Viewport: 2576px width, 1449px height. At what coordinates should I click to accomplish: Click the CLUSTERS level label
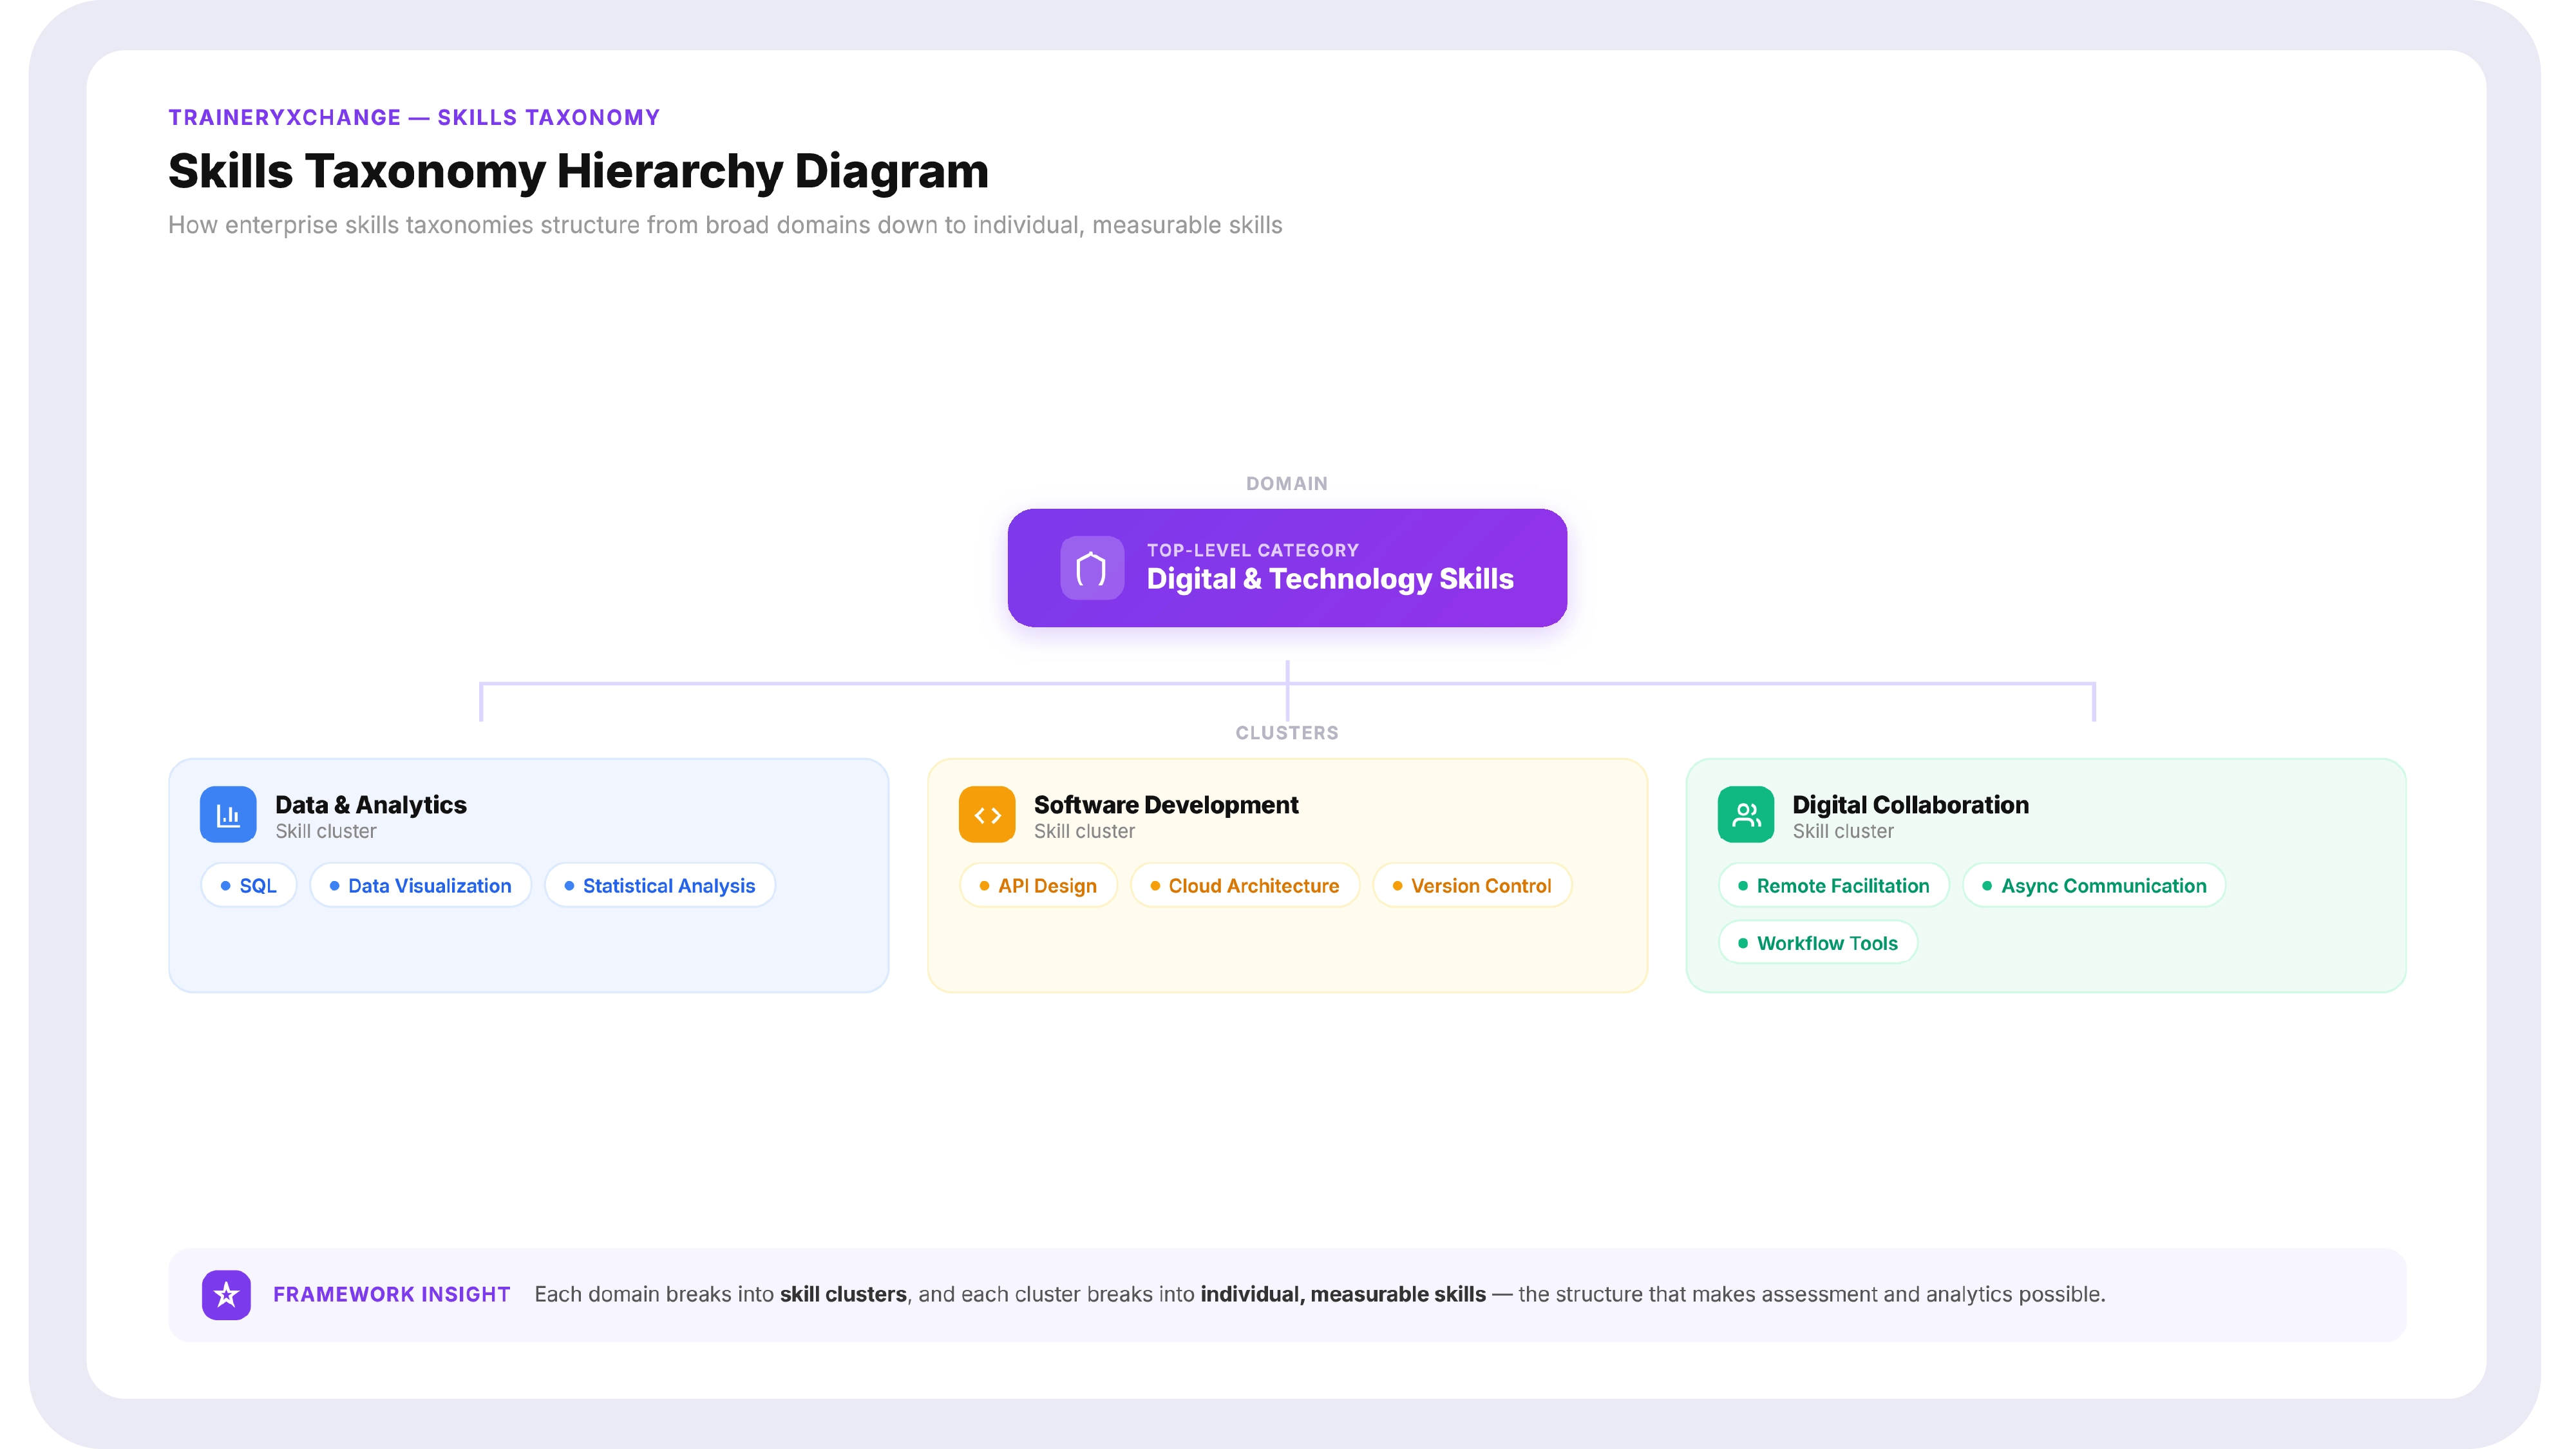tap(1287, 733)
